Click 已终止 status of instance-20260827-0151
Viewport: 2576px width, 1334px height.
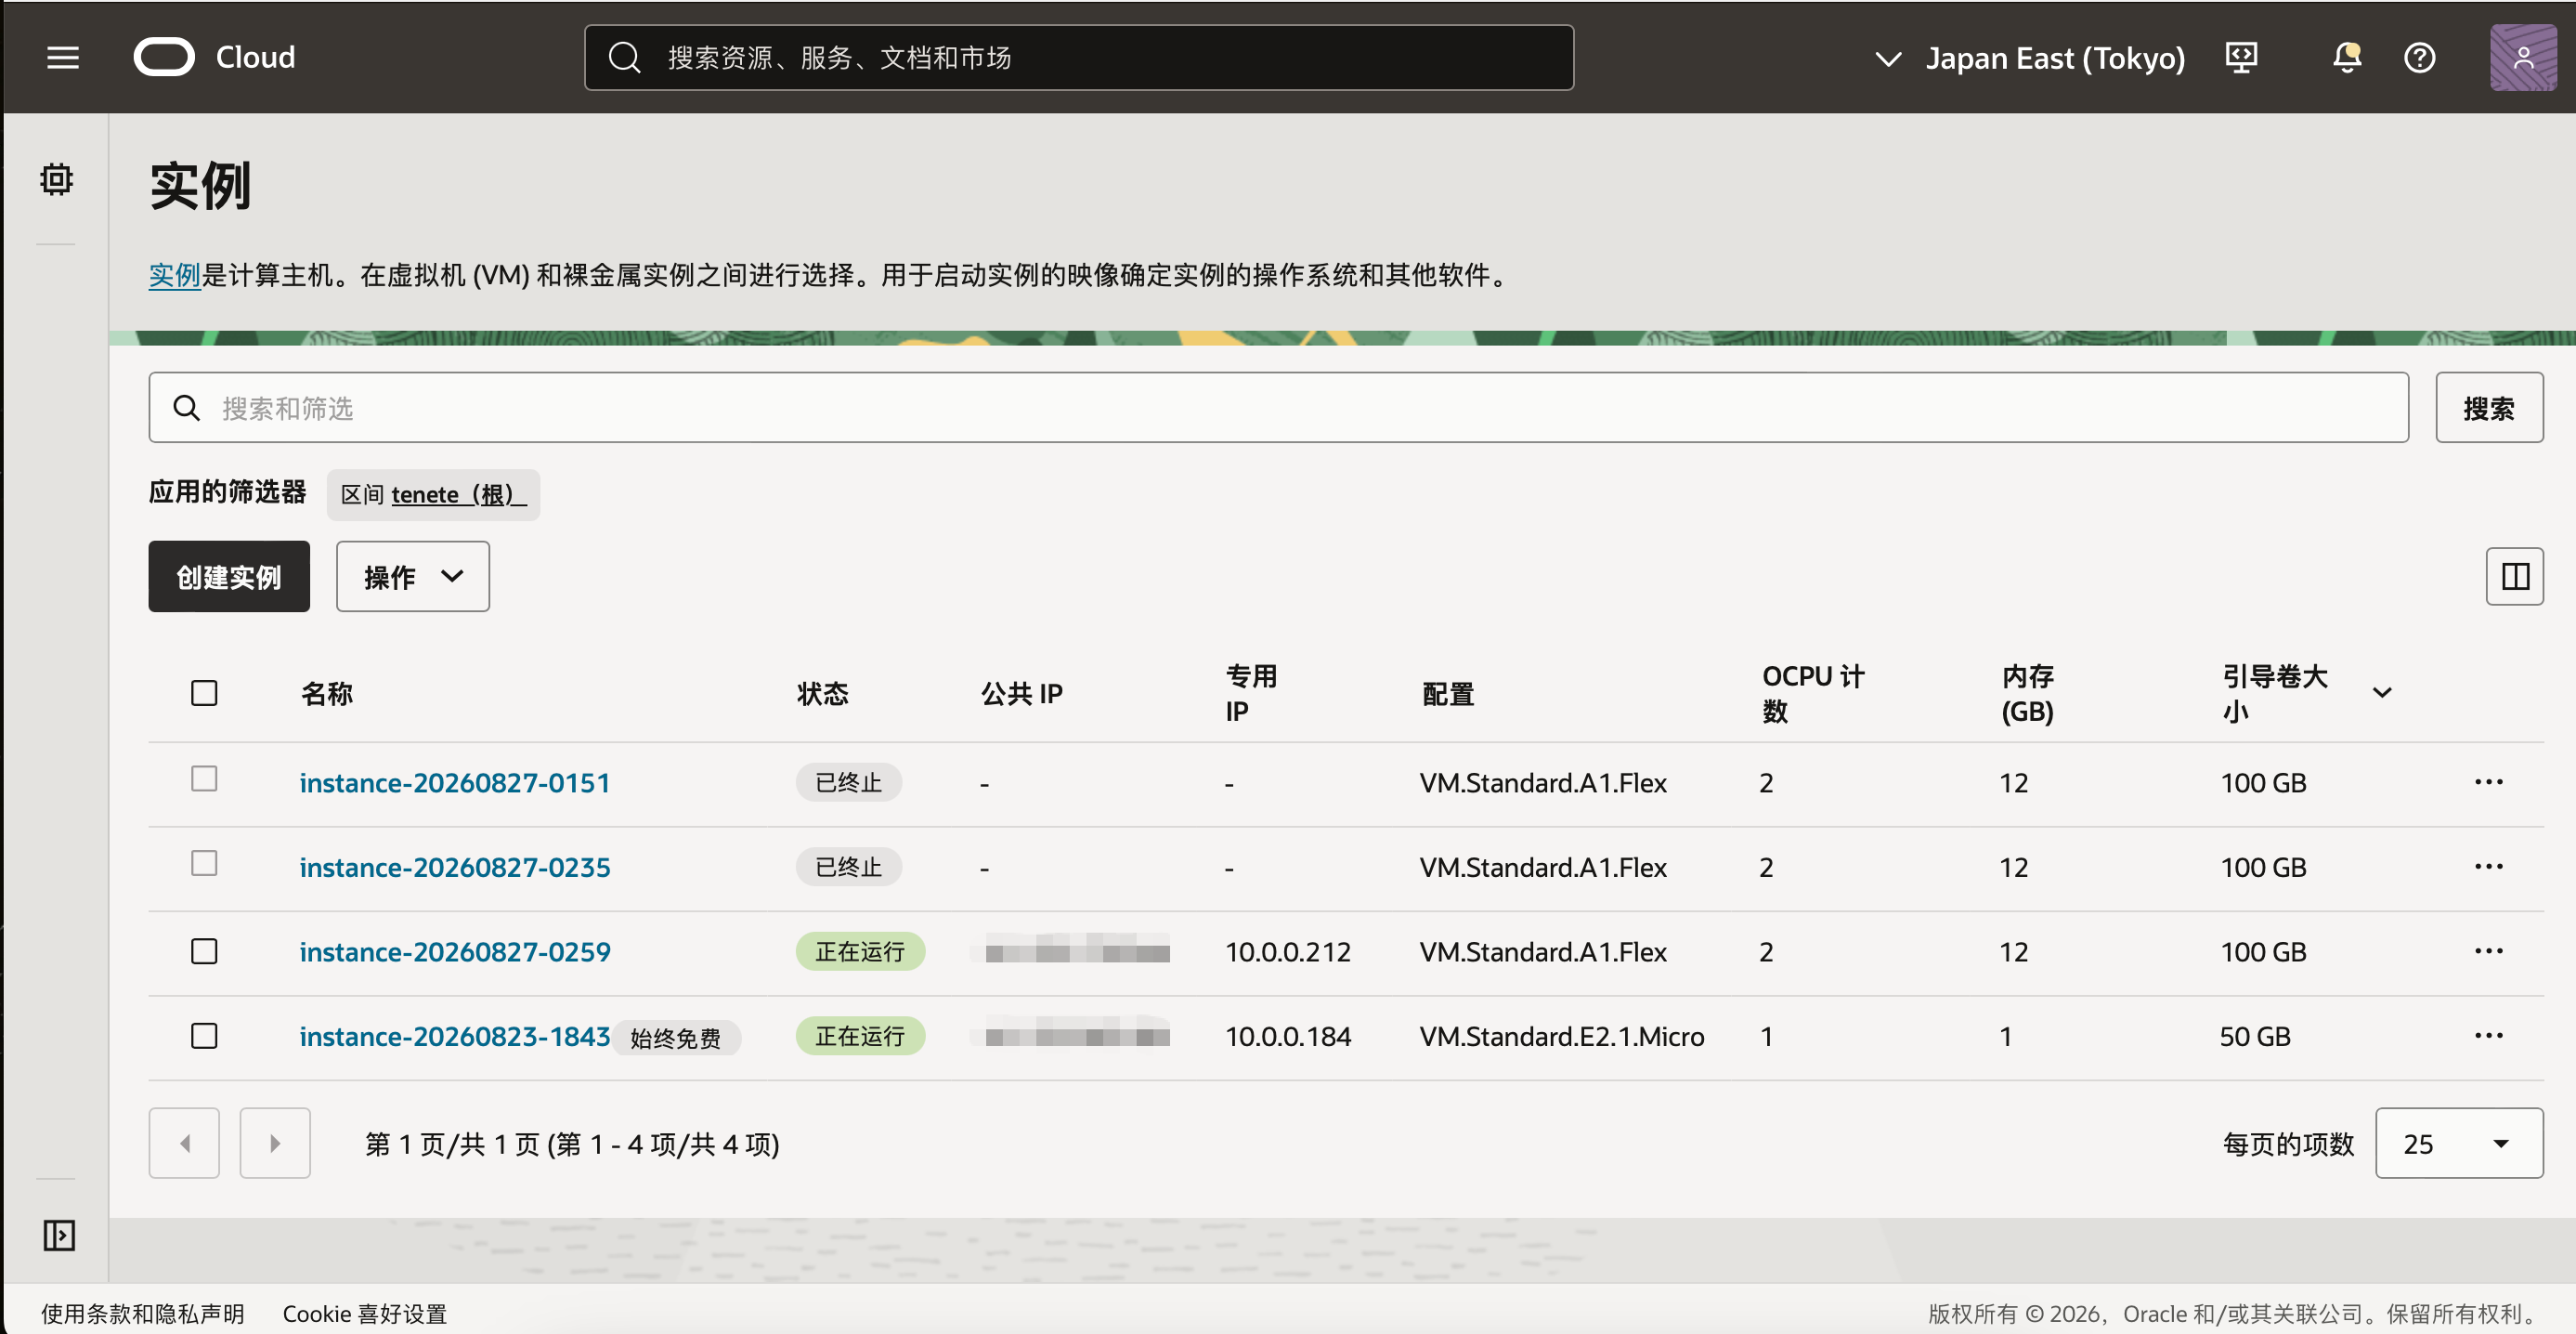[849, 782]
